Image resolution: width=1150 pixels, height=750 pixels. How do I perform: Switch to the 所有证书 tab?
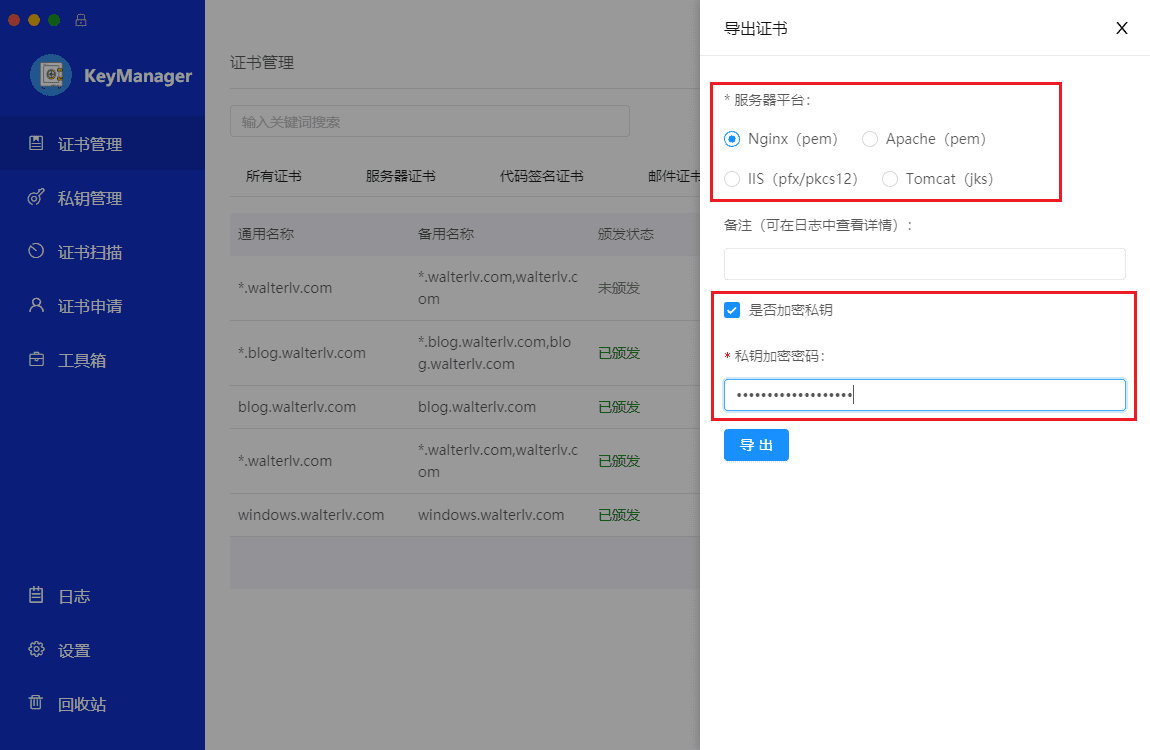[x=274, y=175]
